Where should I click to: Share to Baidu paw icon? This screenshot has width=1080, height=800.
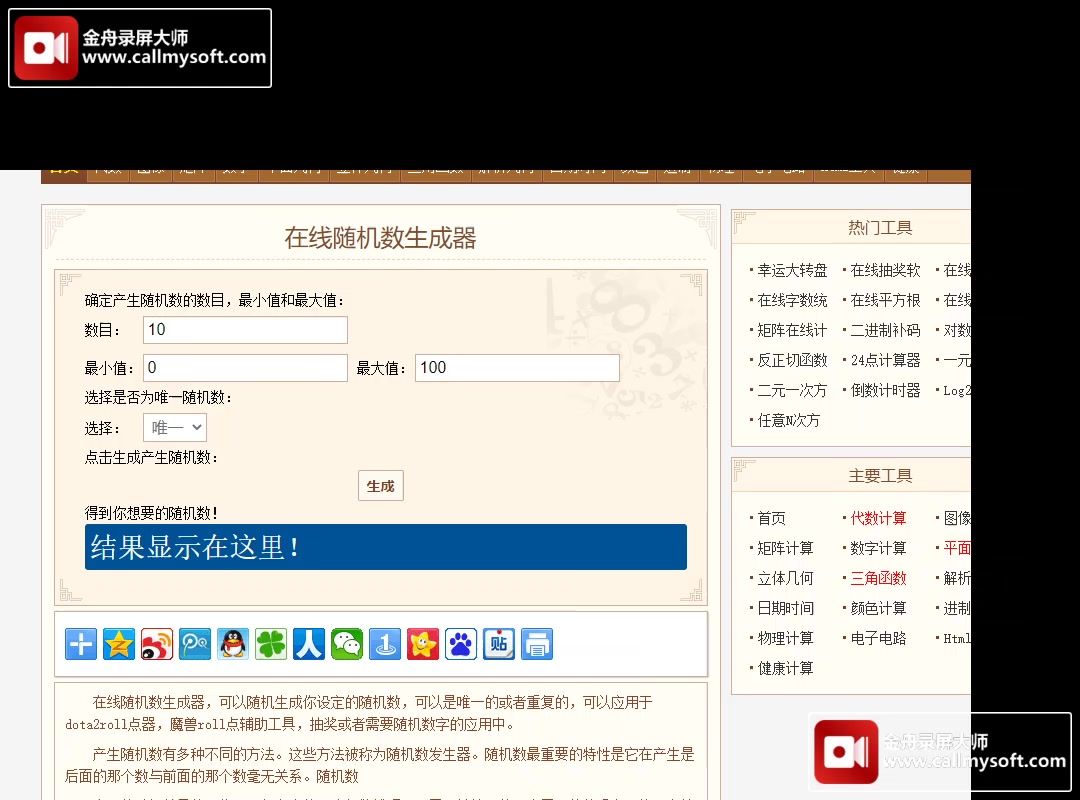[461, 644]
